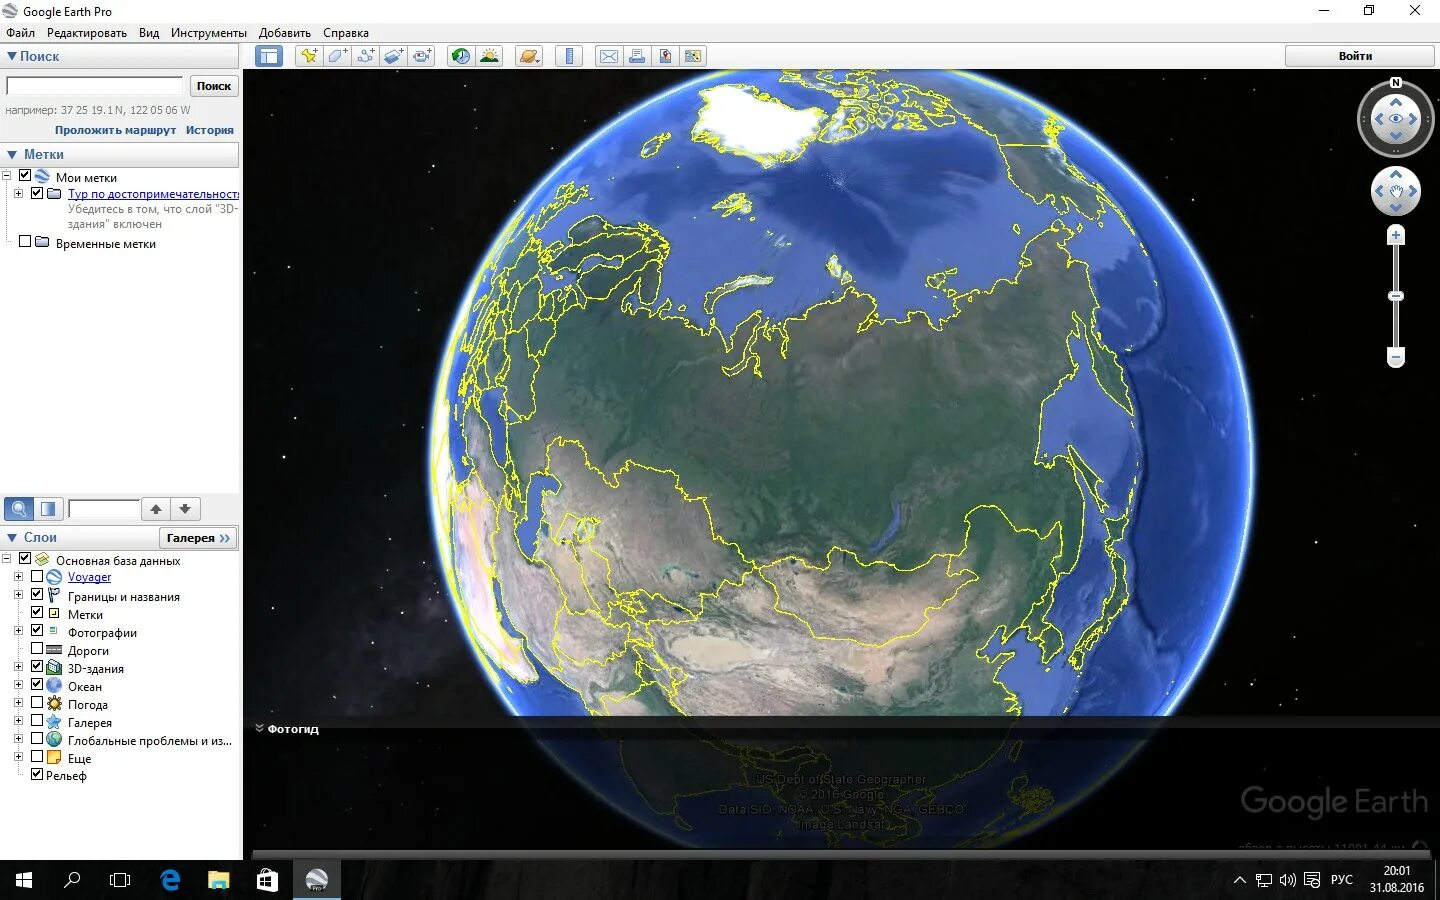The height and width of the screenshot is (900, 1440).
Task: Toggle Границы и названия checkbox
Action: 37,594
